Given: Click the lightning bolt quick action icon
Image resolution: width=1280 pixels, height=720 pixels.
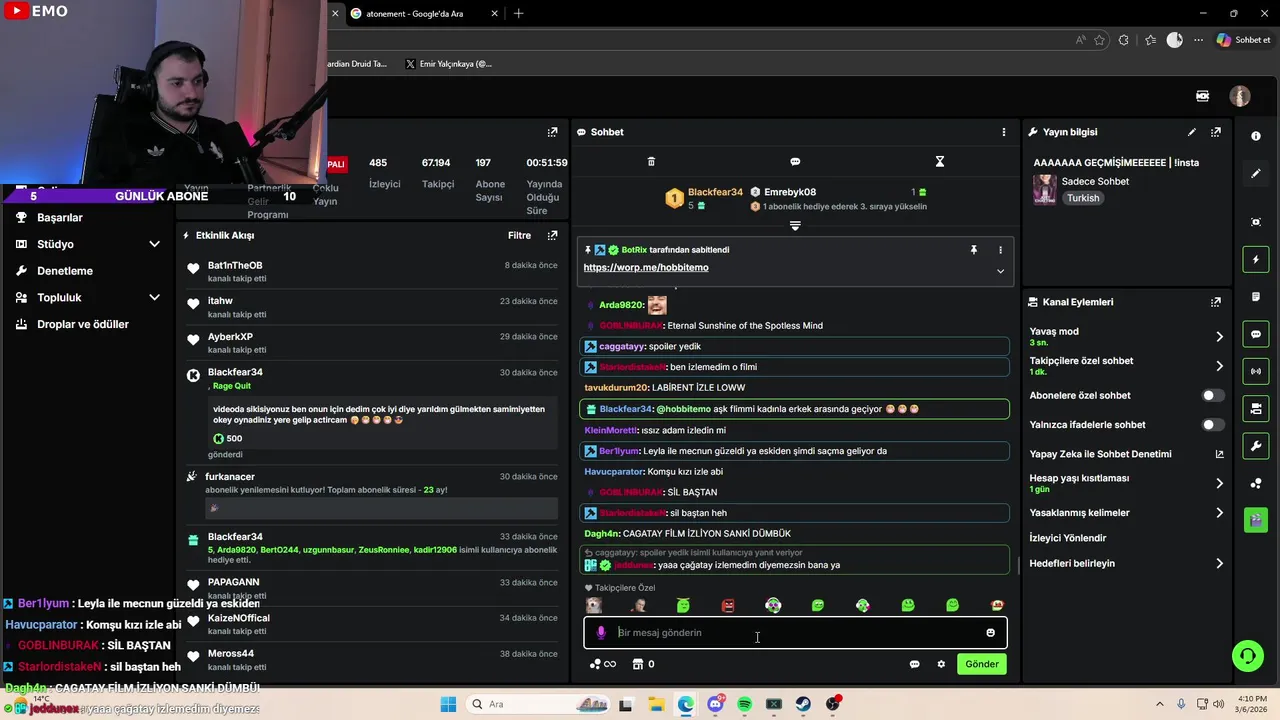Looking at the screenshot, I should (1256, 260).
